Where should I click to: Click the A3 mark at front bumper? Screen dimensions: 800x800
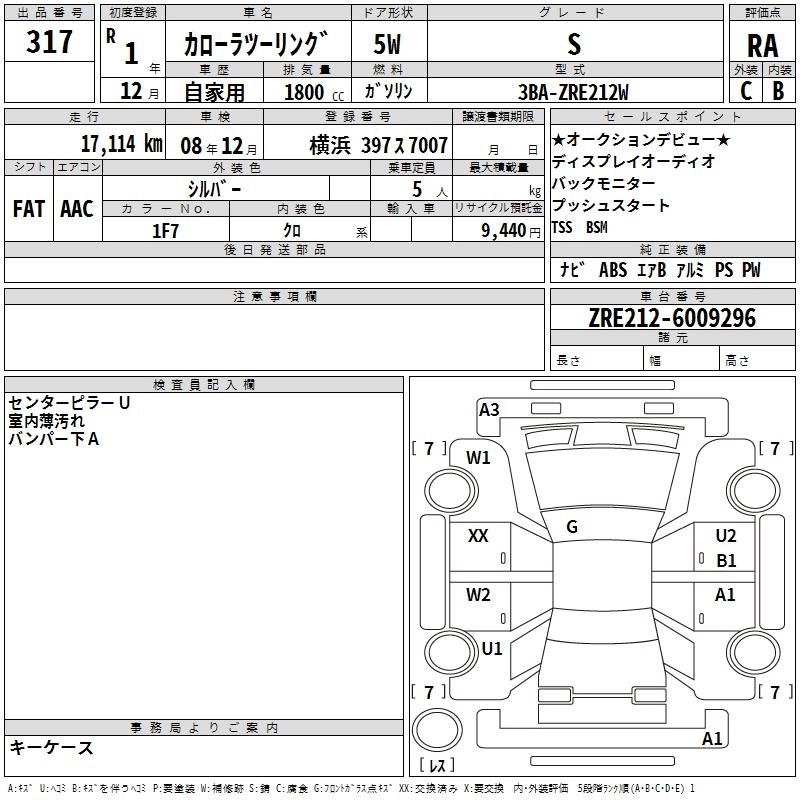[x=489, y=409]
